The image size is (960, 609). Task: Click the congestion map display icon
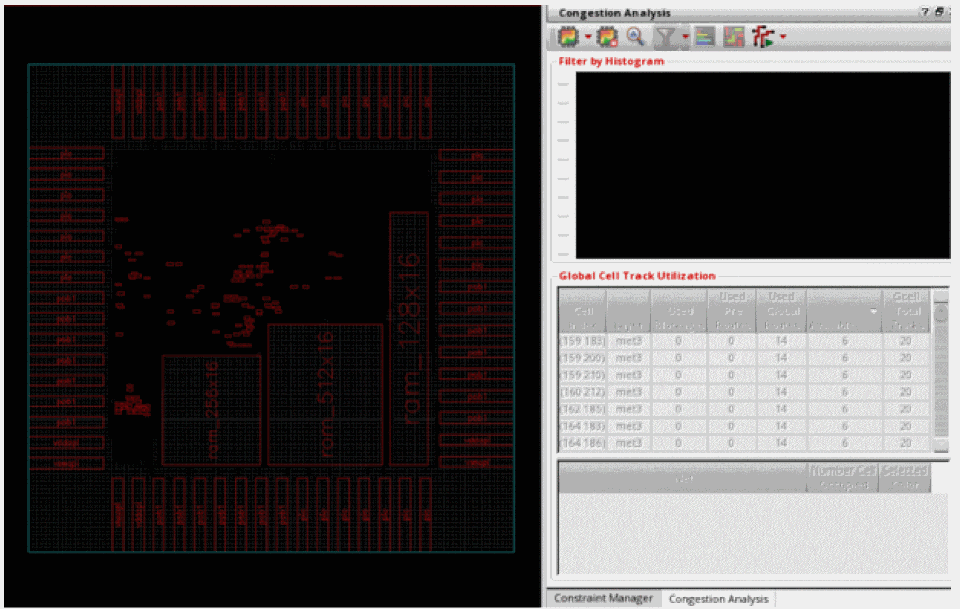568,38
